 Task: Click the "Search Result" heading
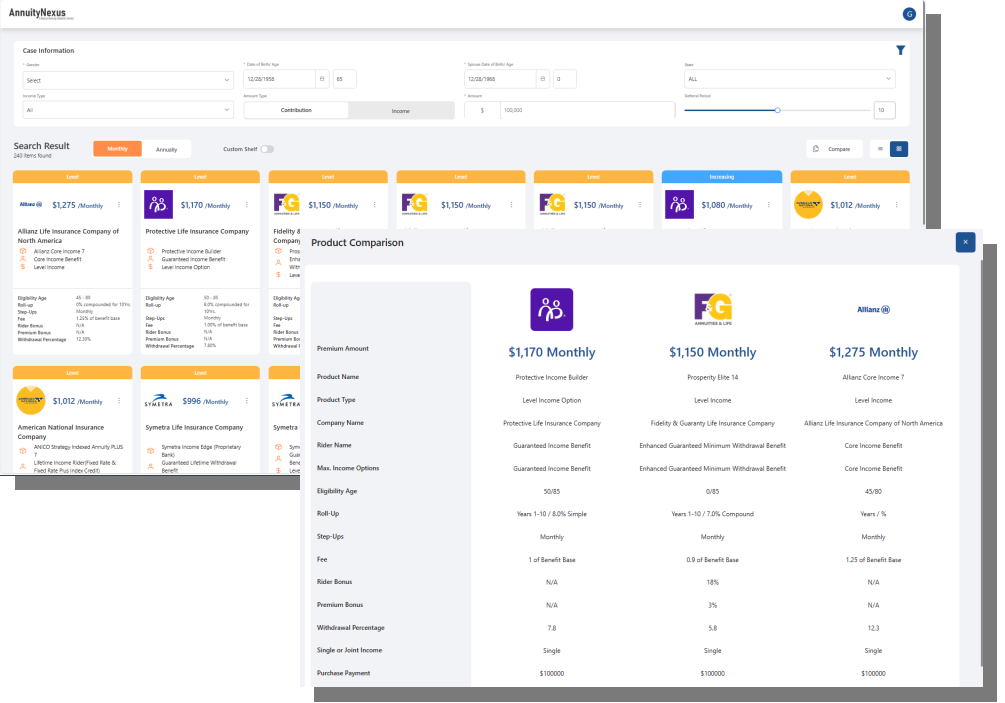(x=42, y=146)
